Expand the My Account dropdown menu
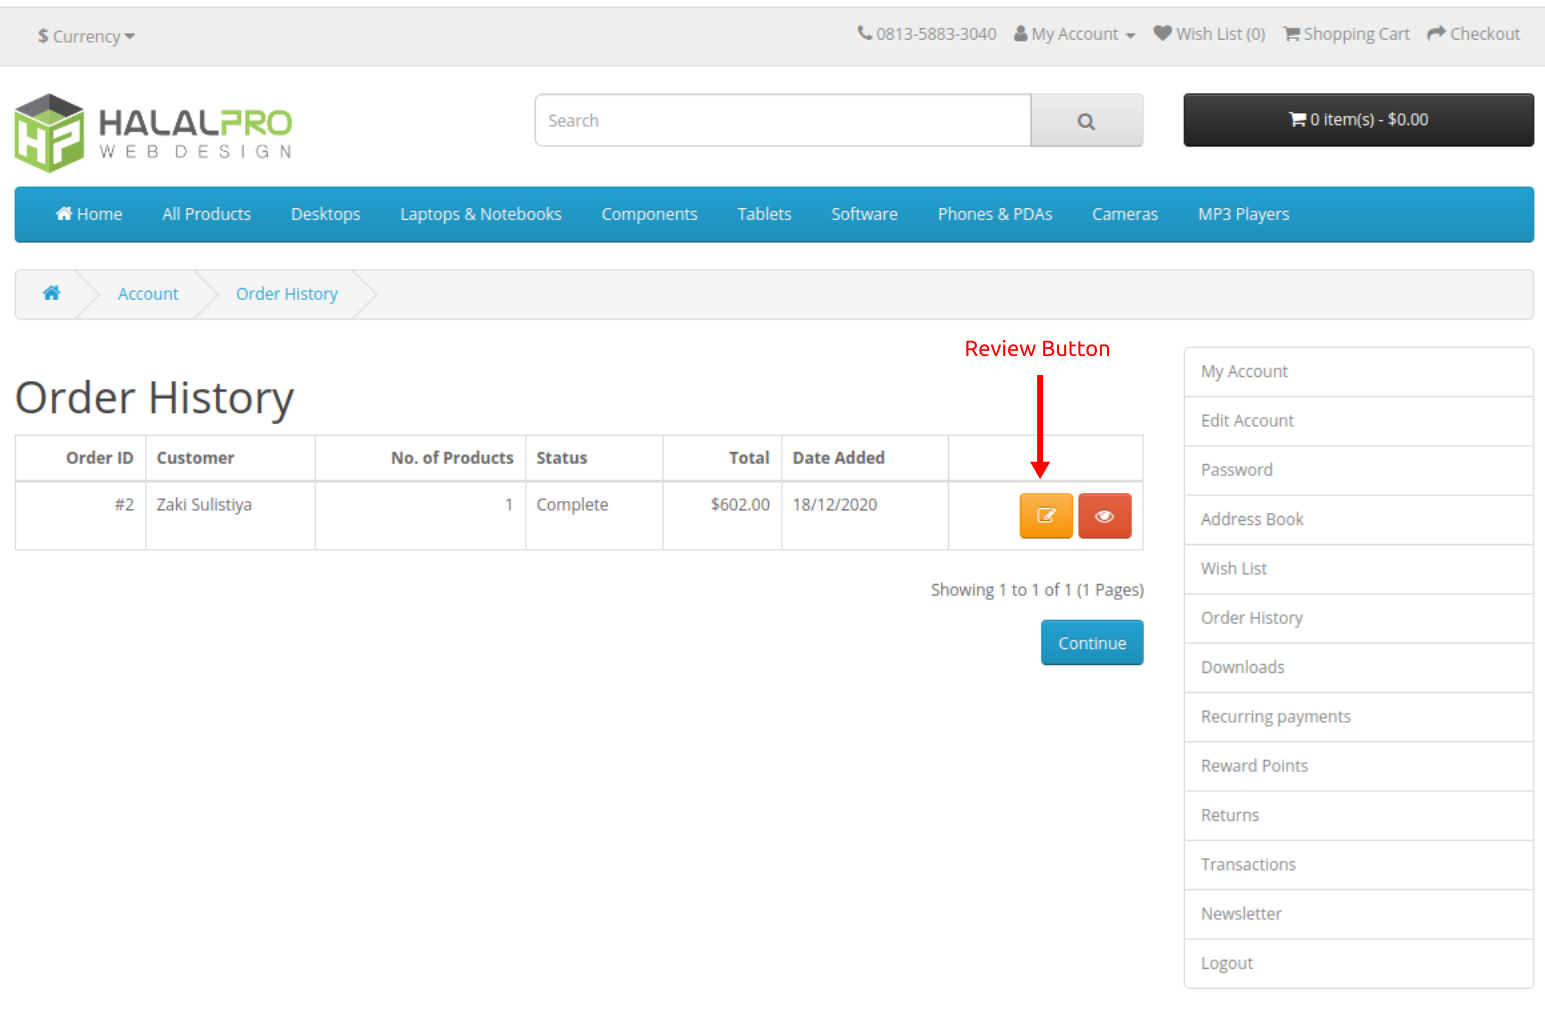This screenshot has width=1545, height=1025. coord(1073,33)
